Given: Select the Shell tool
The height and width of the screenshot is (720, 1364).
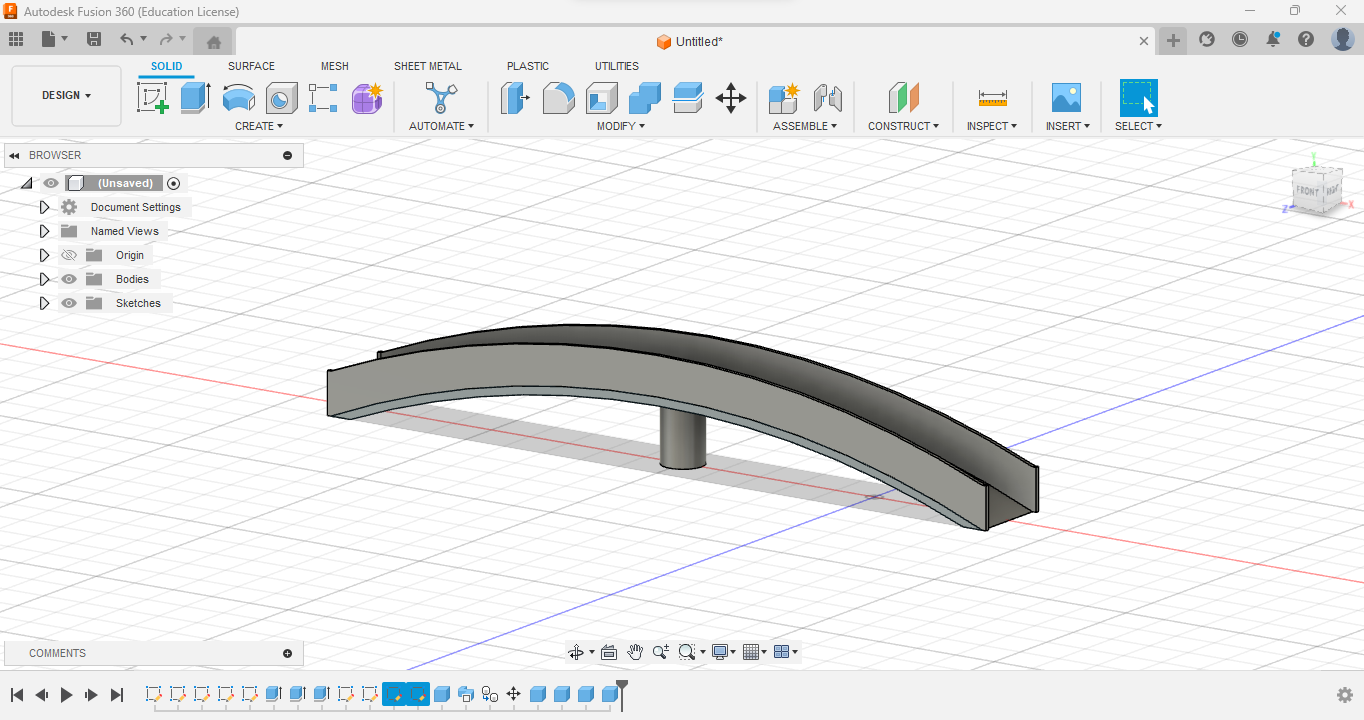Looking at the screenshot, I should point(601,98).
